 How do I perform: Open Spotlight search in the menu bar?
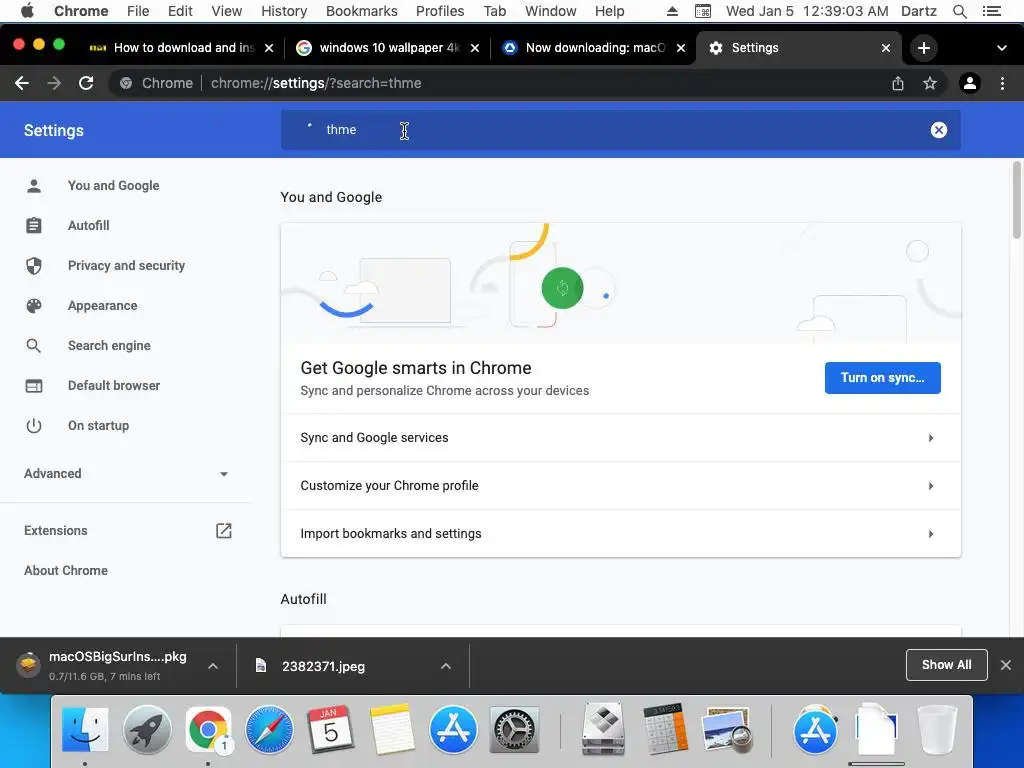(960, 11)
